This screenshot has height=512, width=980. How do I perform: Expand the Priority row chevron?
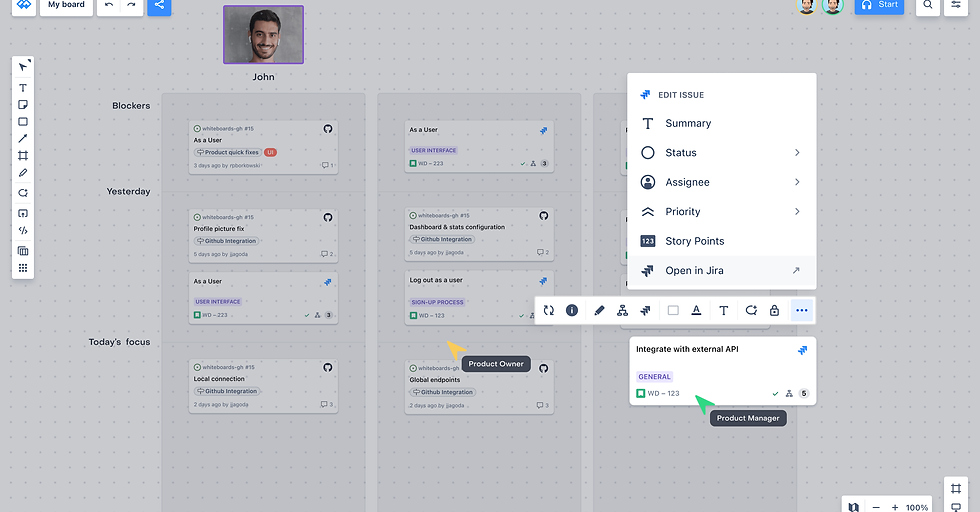tap(797, 211)
